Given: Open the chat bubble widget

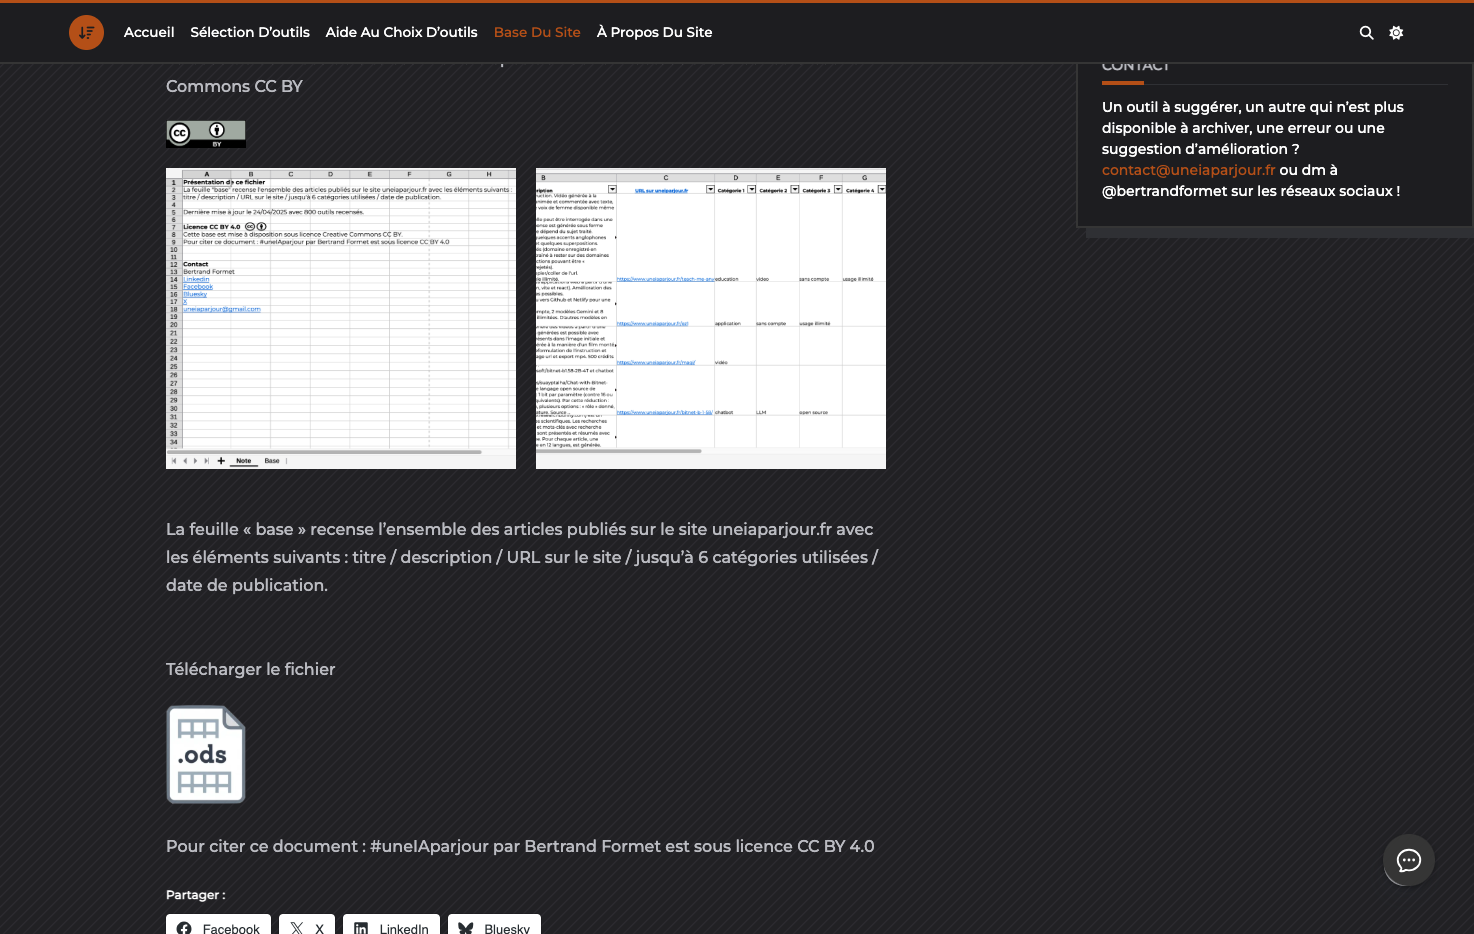Looking at the screenshot, I should click(1409, 861).
